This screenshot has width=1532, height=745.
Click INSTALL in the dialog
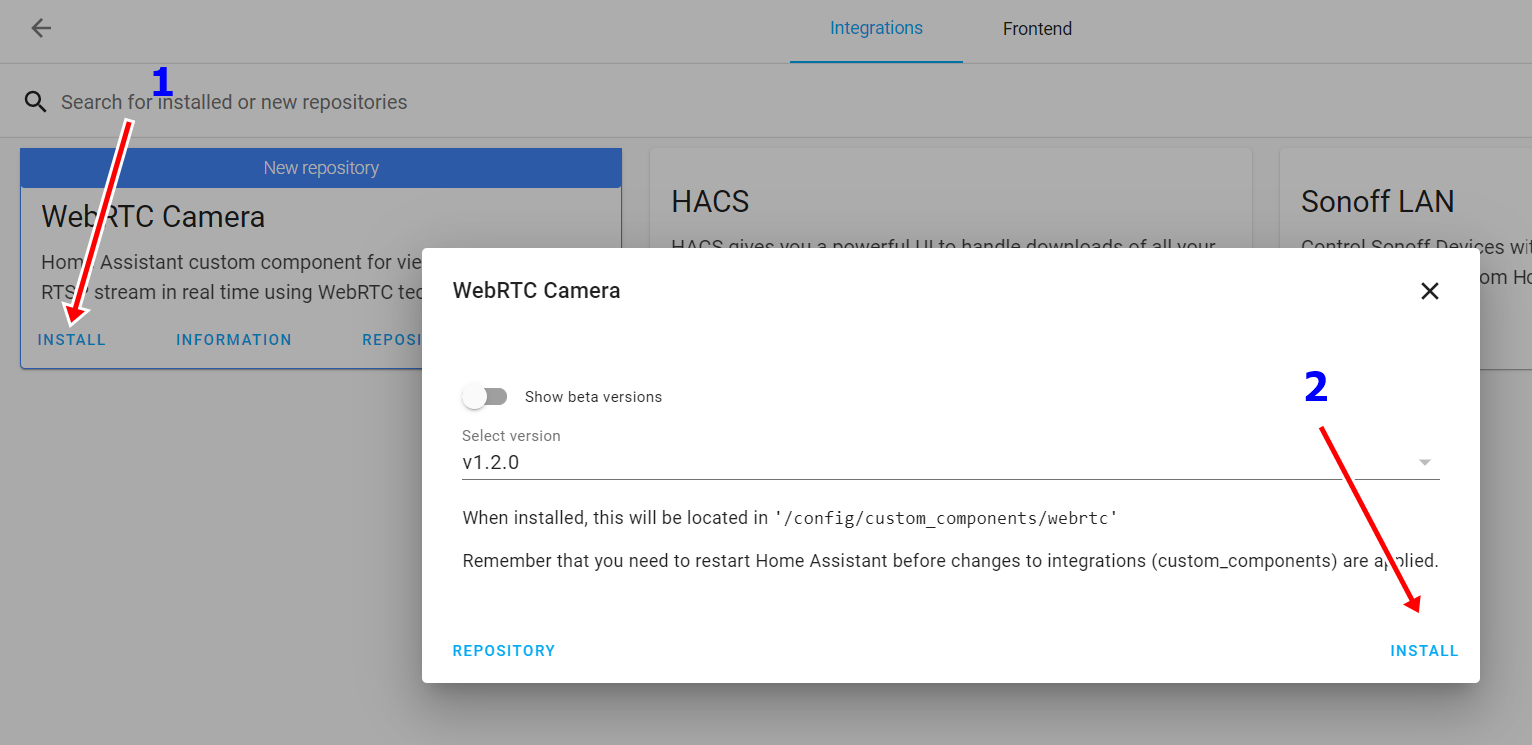1424,651
